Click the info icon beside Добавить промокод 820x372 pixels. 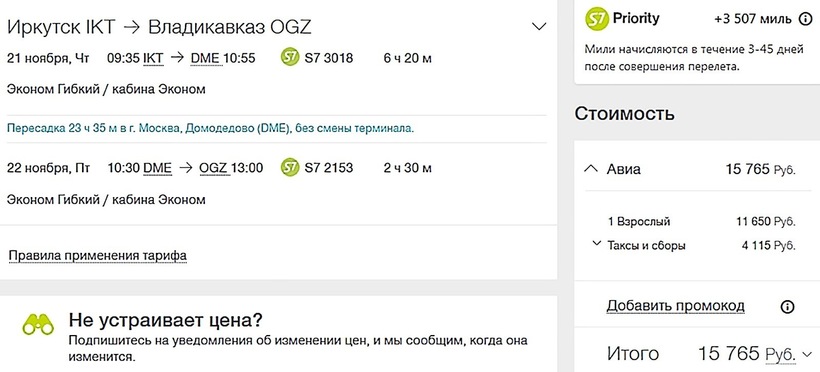[x=787, y=307]
